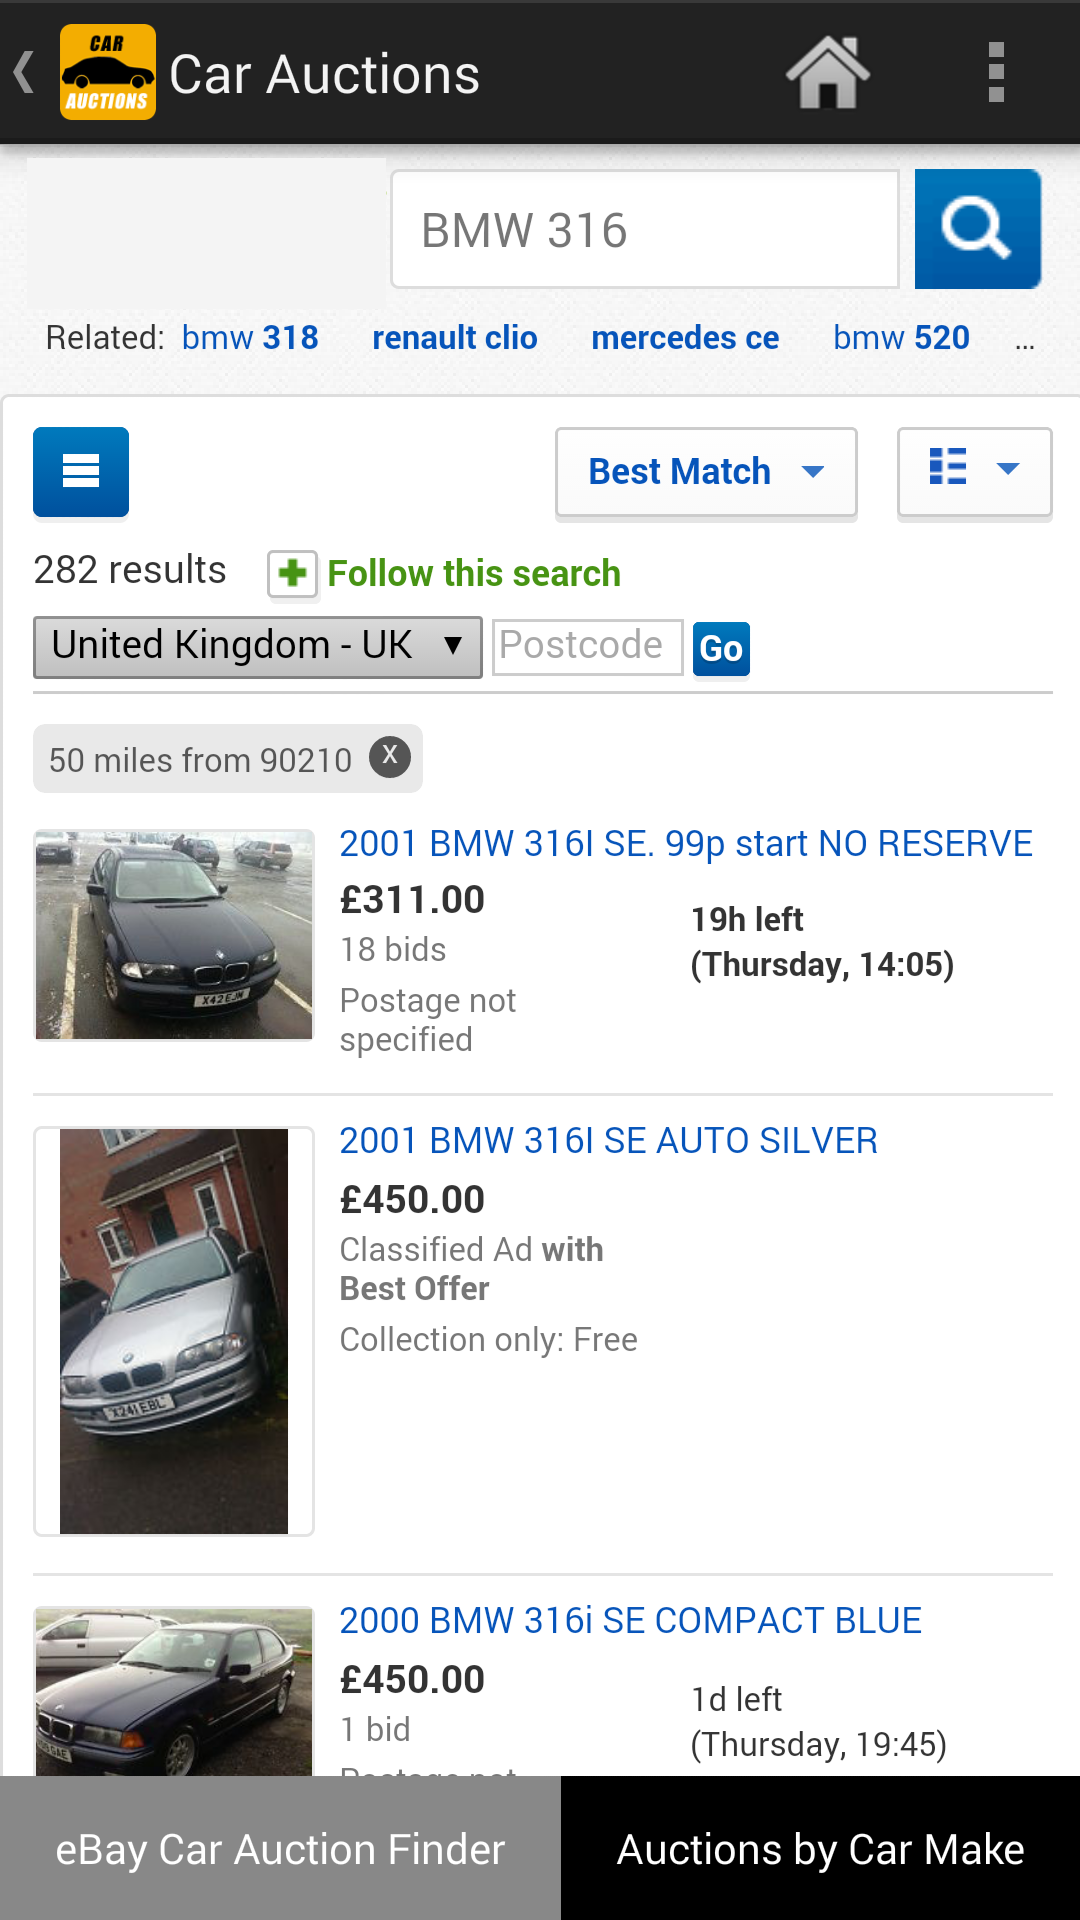Switch to eBay Car Auction Finder tab
Viewport: 1080px width, 1920px height.
coord(280,1848)
